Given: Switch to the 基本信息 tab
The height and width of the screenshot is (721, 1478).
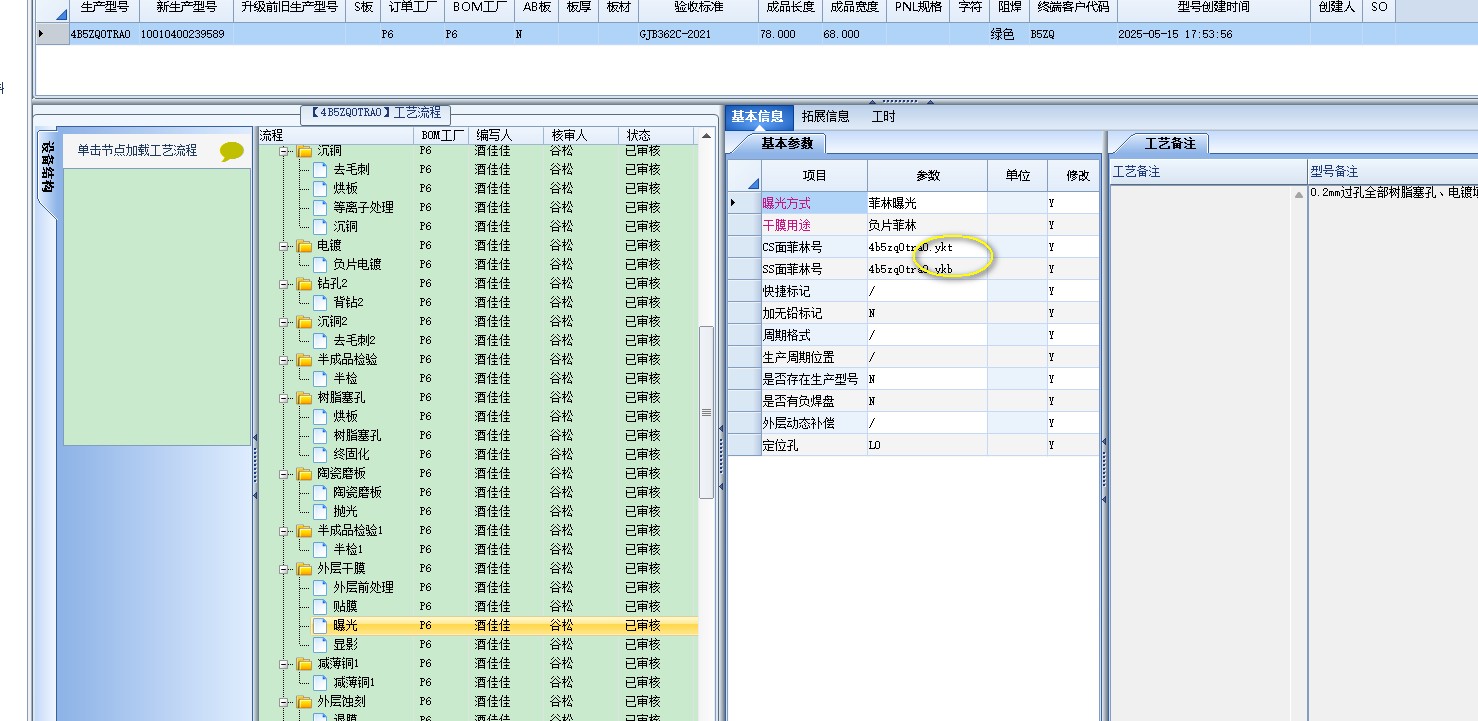Looking at the screenshot, I should click(x=757, y=117).
